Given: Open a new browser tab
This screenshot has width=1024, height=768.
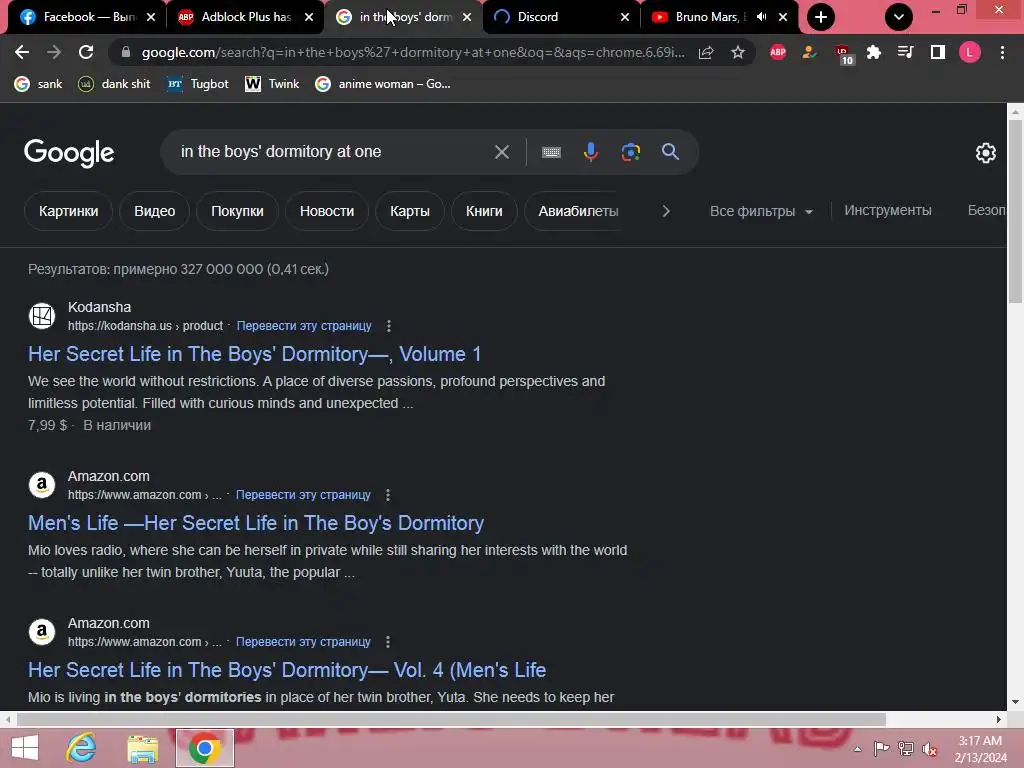Looking at the screenshot, I should (821, 17).
